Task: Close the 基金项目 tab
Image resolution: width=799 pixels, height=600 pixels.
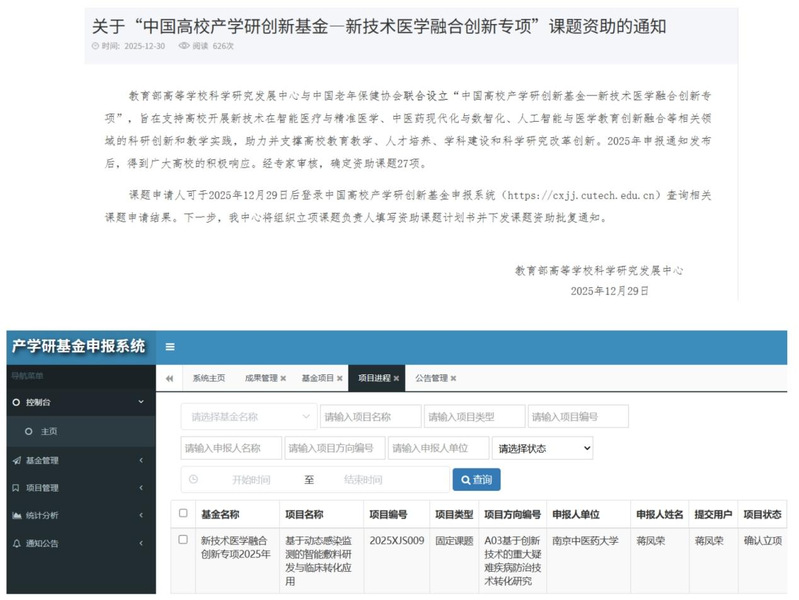Action: pos(340,378)
